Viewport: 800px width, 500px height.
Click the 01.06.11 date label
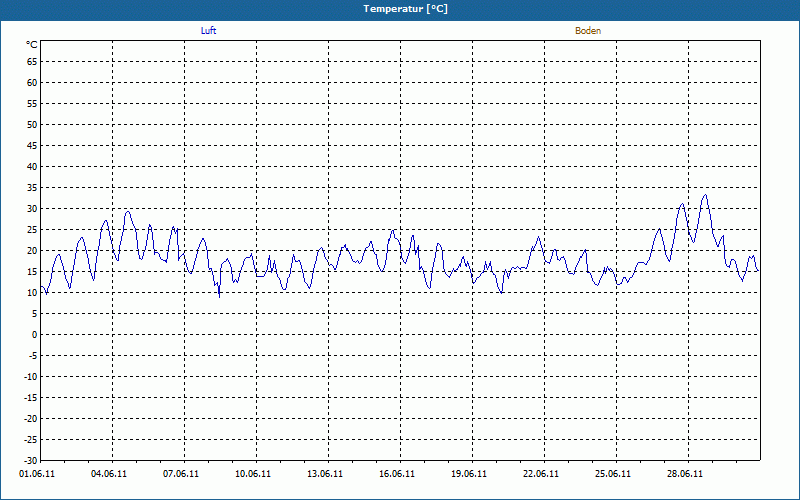coord(37,474)
